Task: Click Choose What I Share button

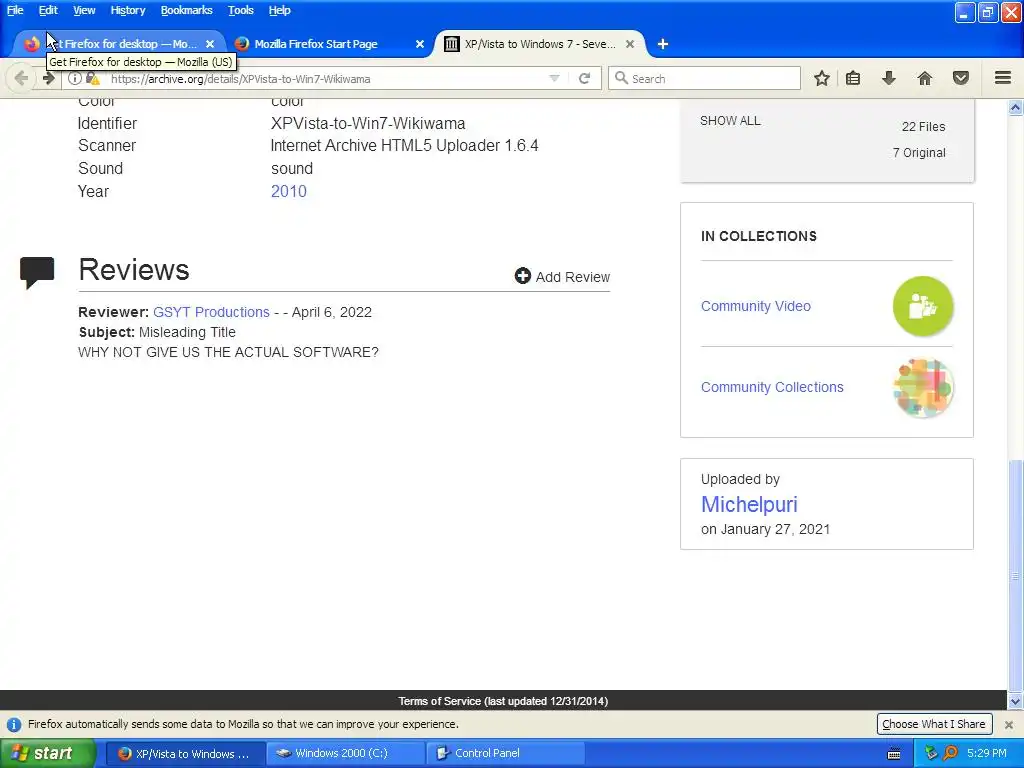Action: pos(934,724)
